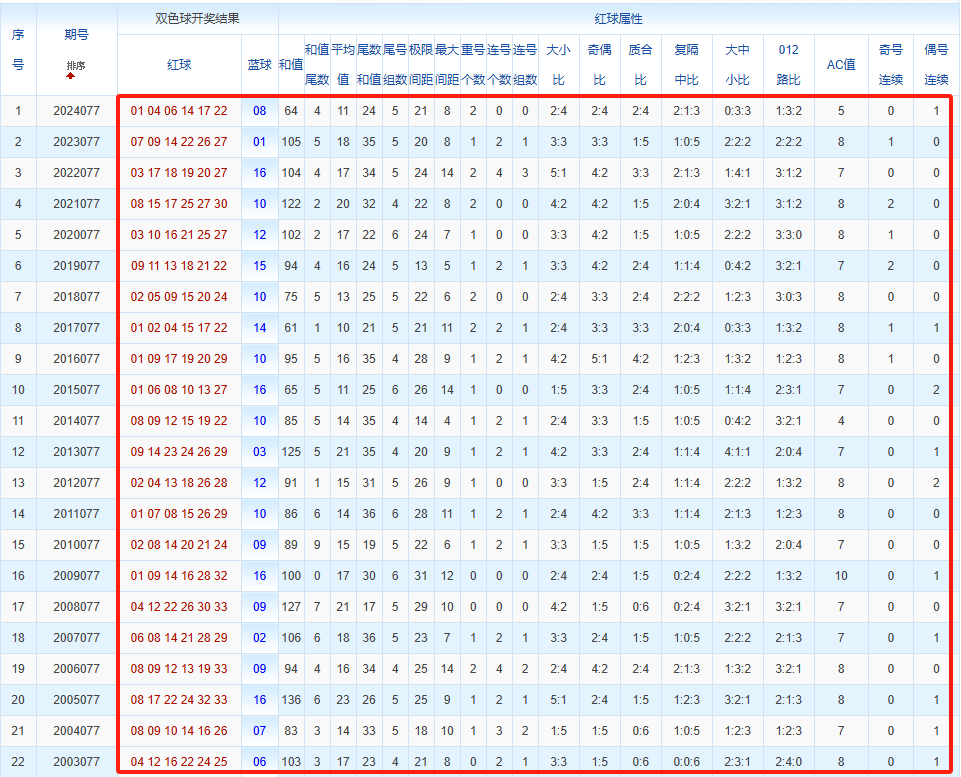Viewport: 961px width, 777px height.
Task: Select issue number 2016077
Action: (77, 359)
